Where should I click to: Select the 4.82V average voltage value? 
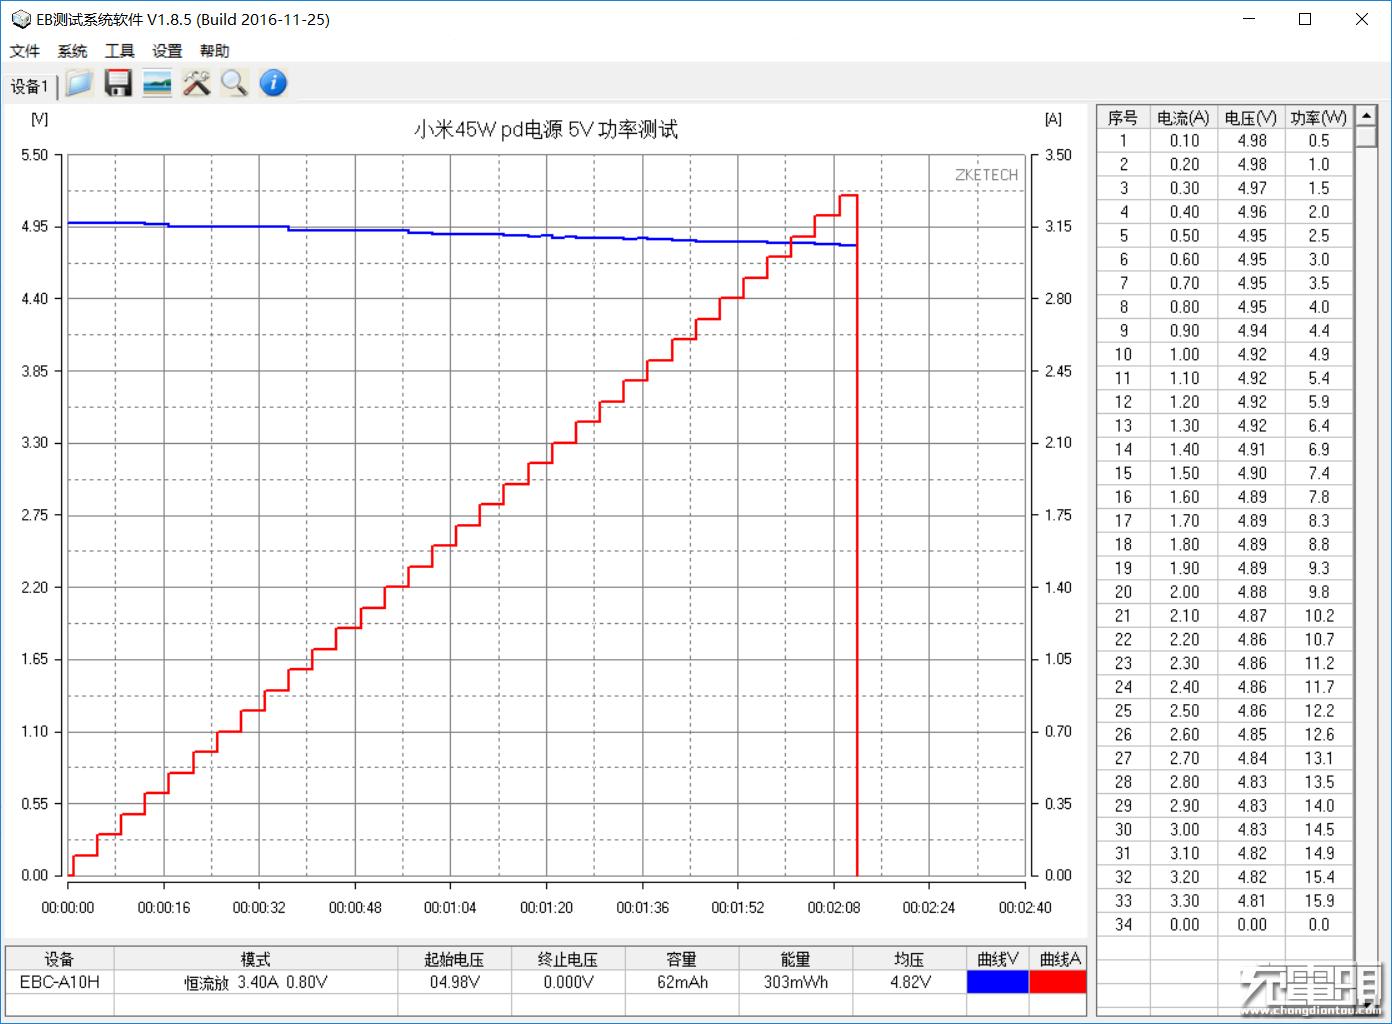(x=910, y=982)
